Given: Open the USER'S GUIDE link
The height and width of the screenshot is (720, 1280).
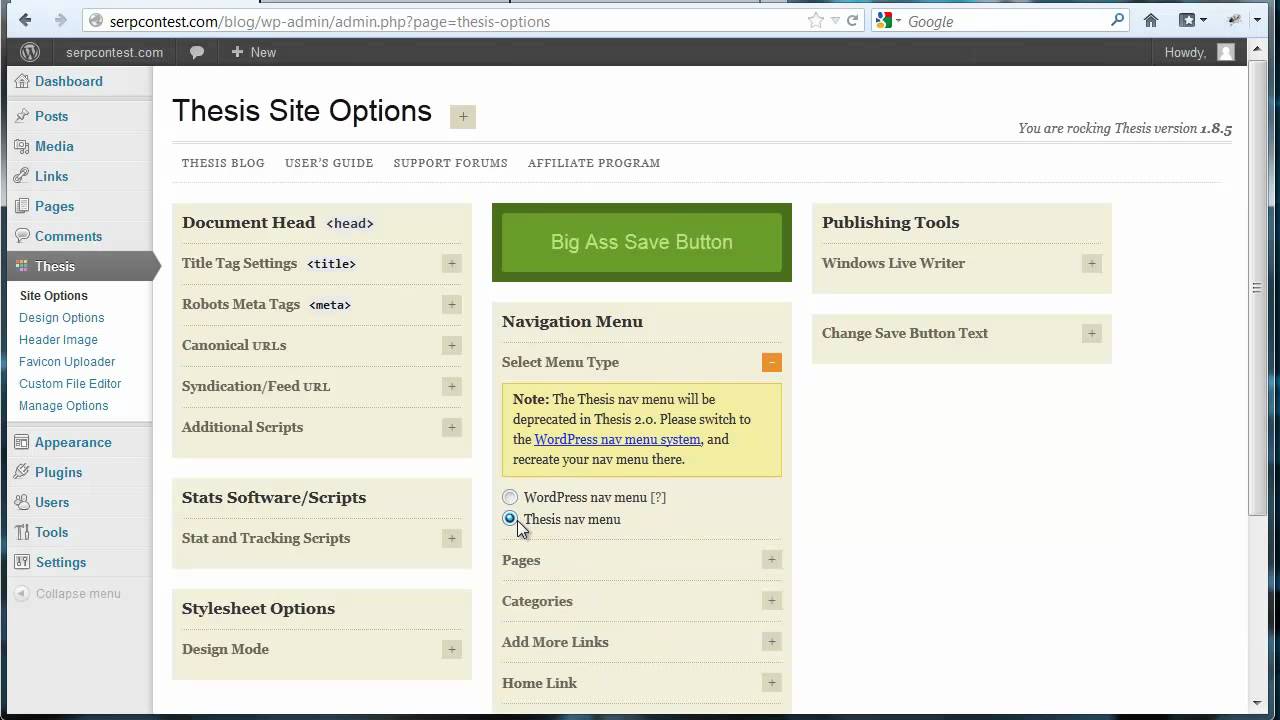Looking at the screenshot, I should click(329, 163).
